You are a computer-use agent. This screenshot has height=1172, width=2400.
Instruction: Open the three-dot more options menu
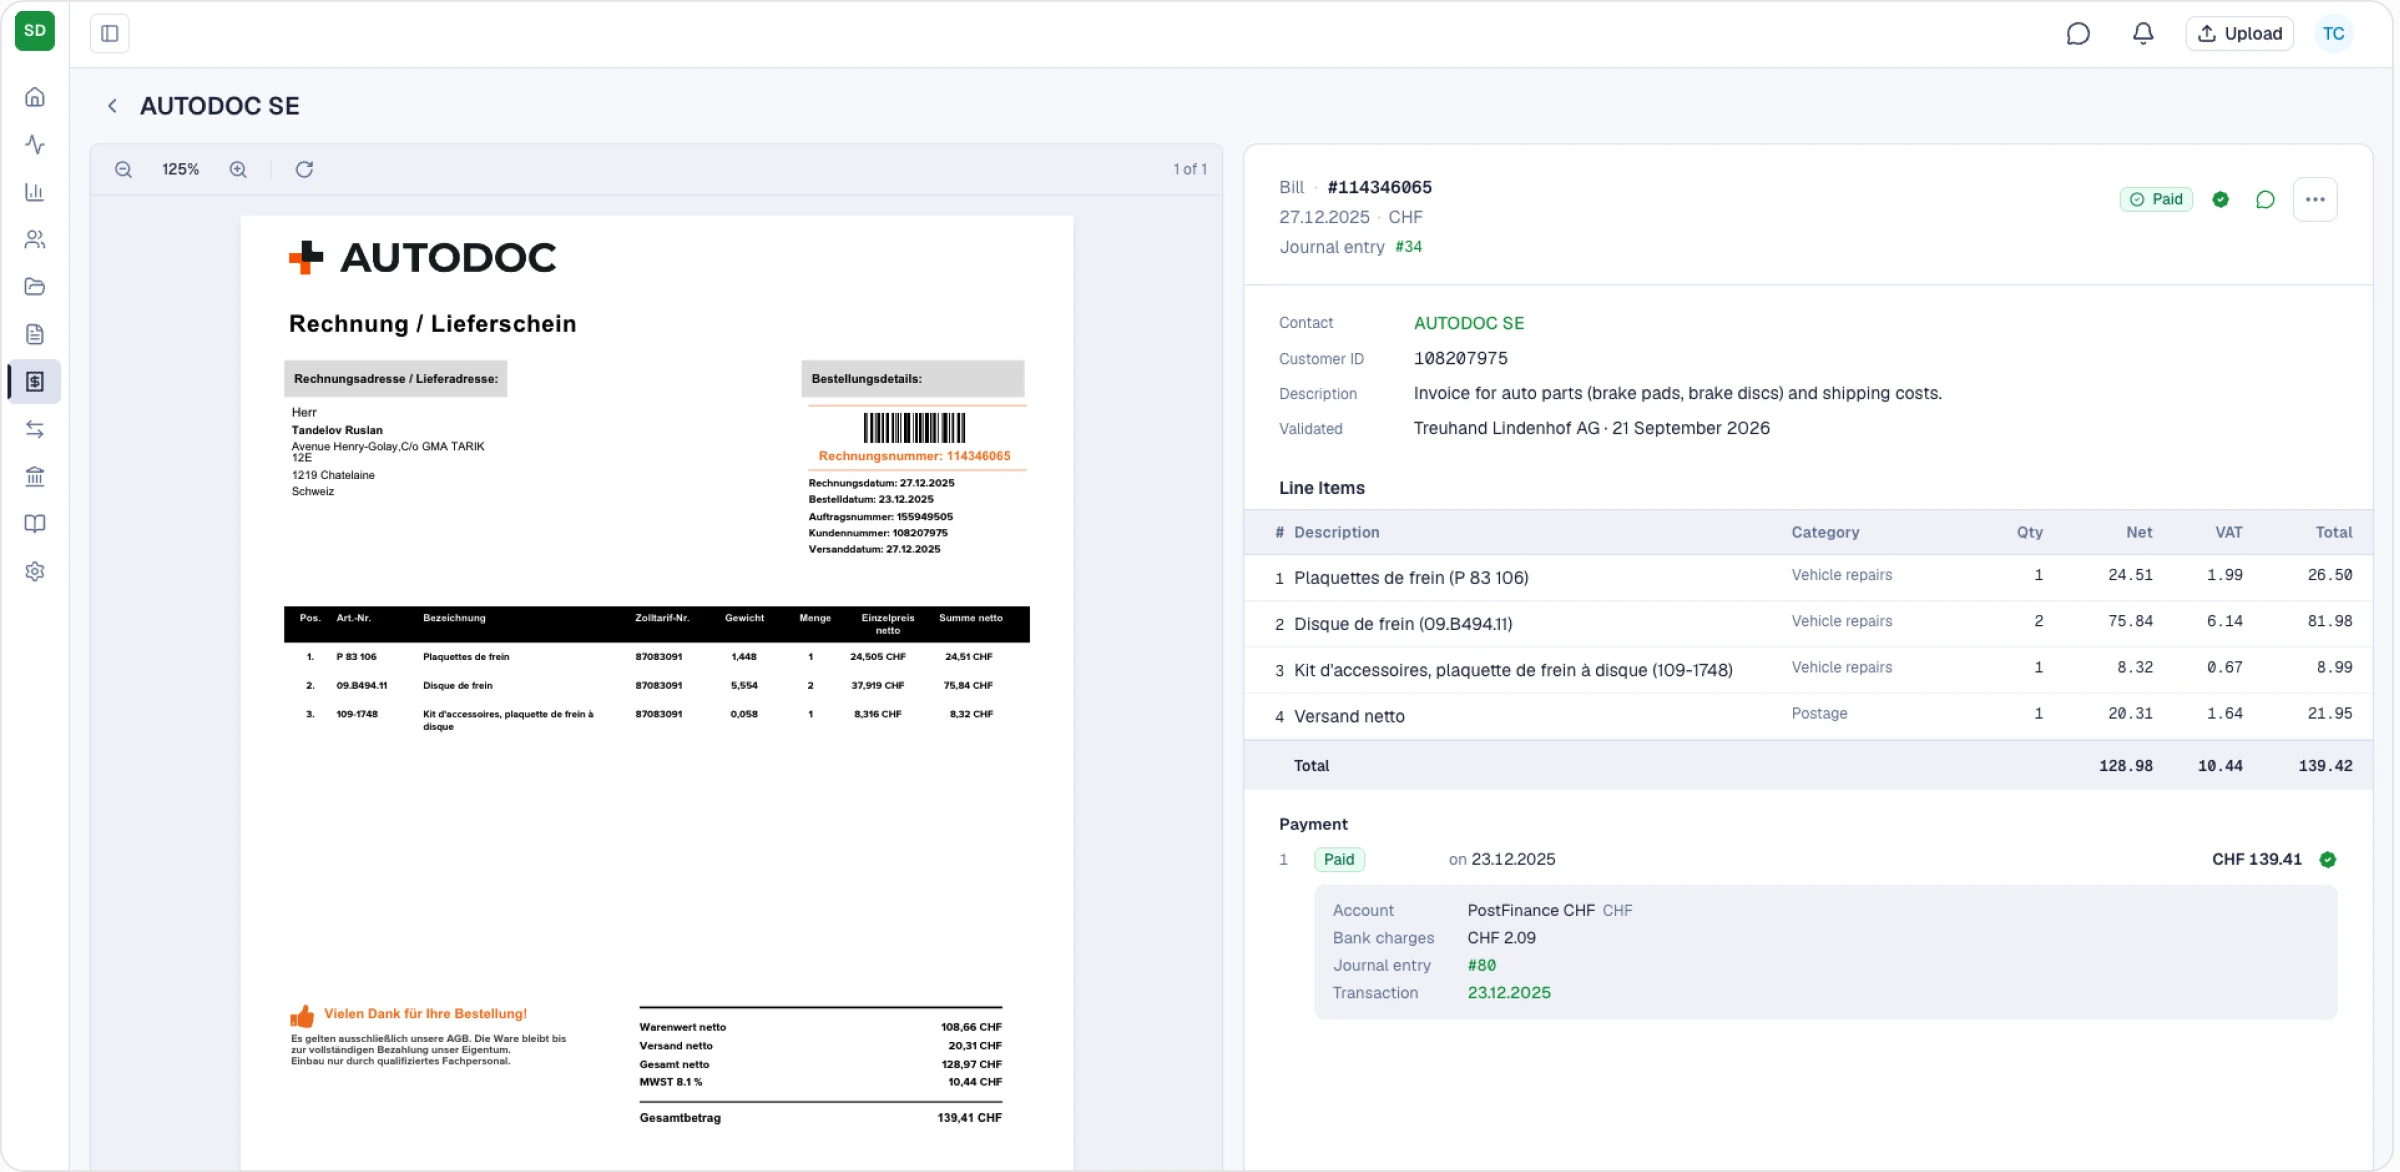[x=2315, y=200]
